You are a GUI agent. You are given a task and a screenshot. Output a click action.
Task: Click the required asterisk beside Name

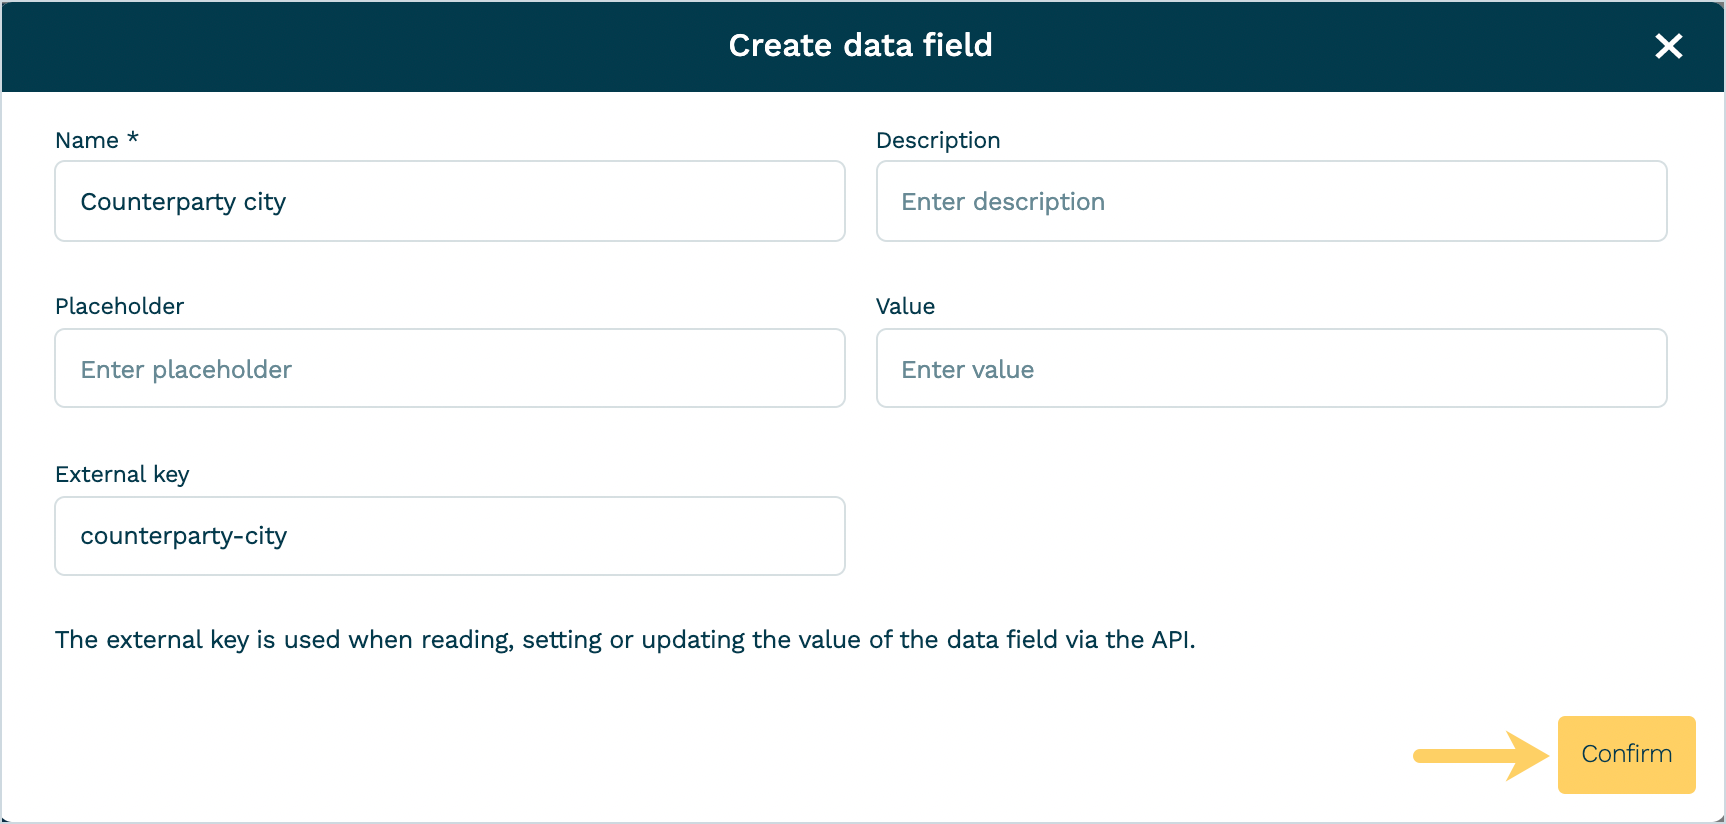pos(133,138)
